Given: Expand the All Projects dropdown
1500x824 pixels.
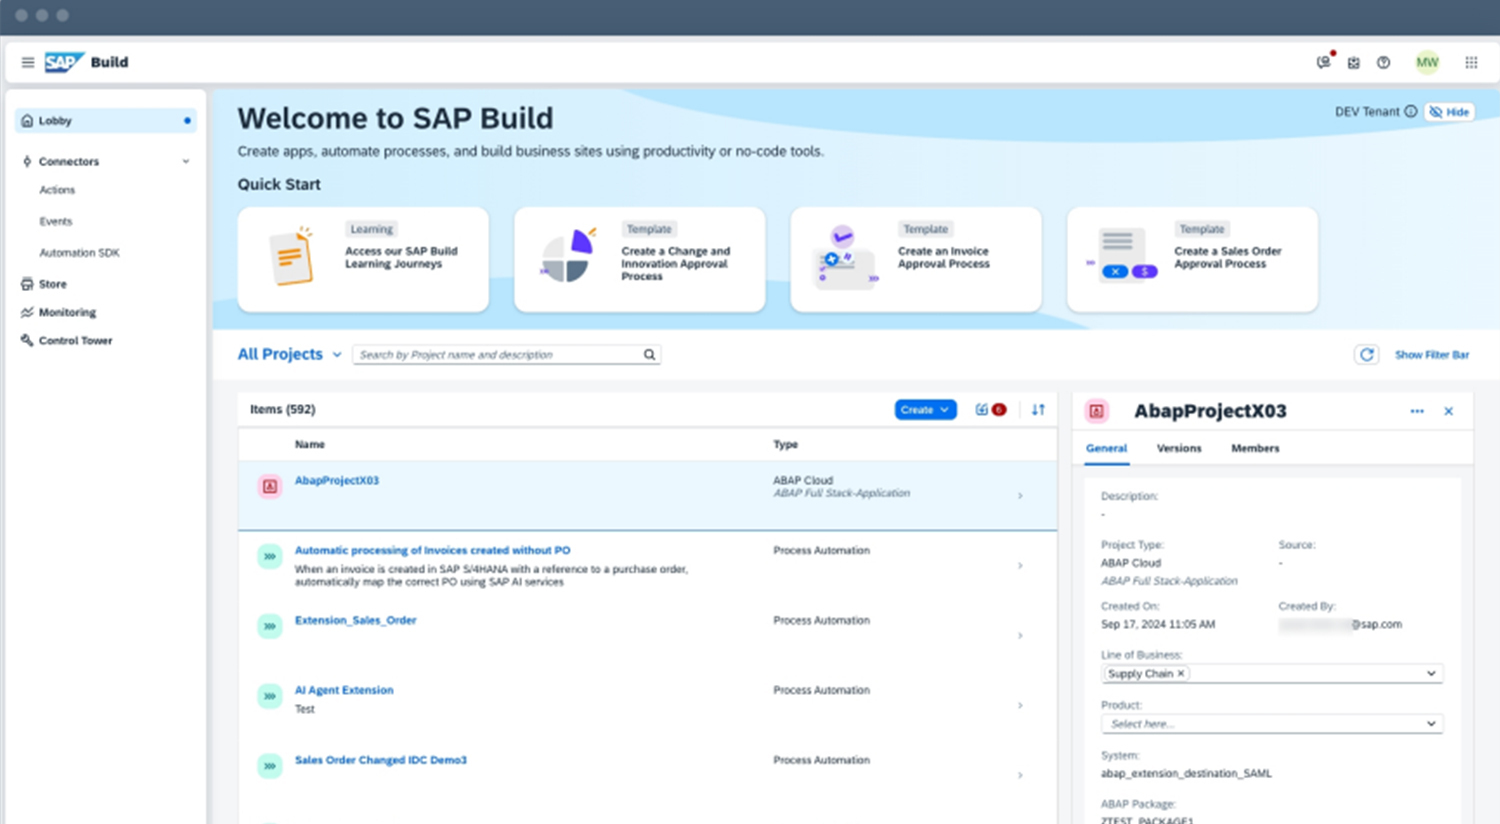Looking at the screenshot, I should pos(337,355).
